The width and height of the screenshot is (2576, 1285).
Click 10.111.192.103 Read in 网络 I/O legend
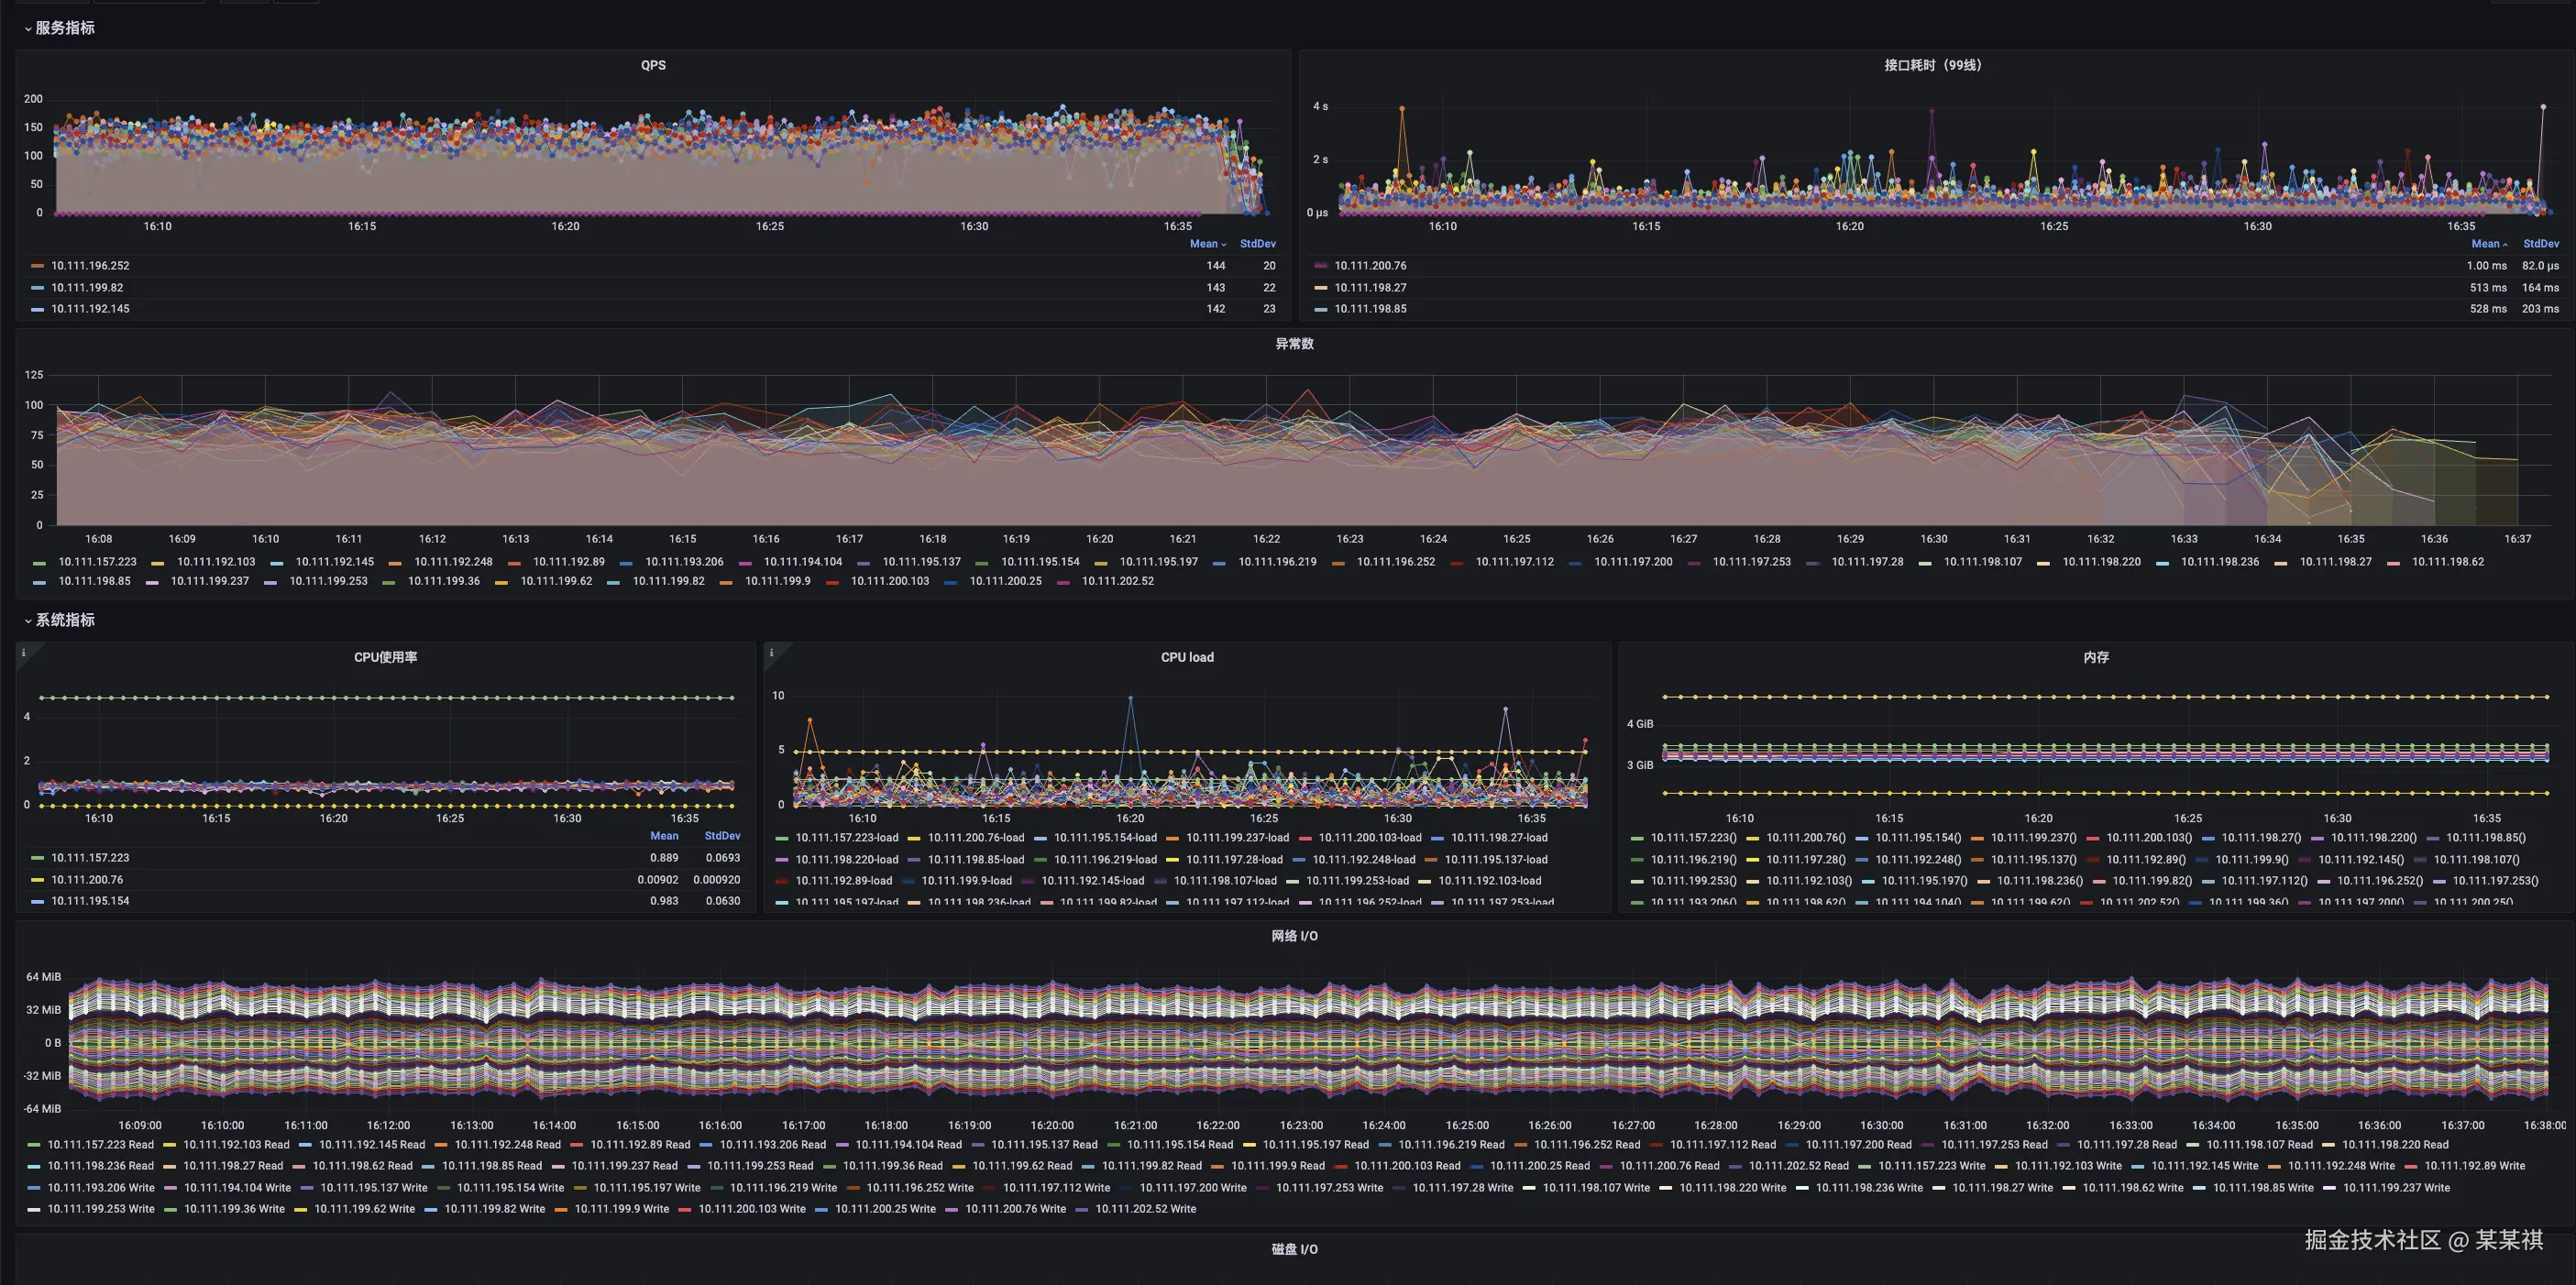point(236,1145)
